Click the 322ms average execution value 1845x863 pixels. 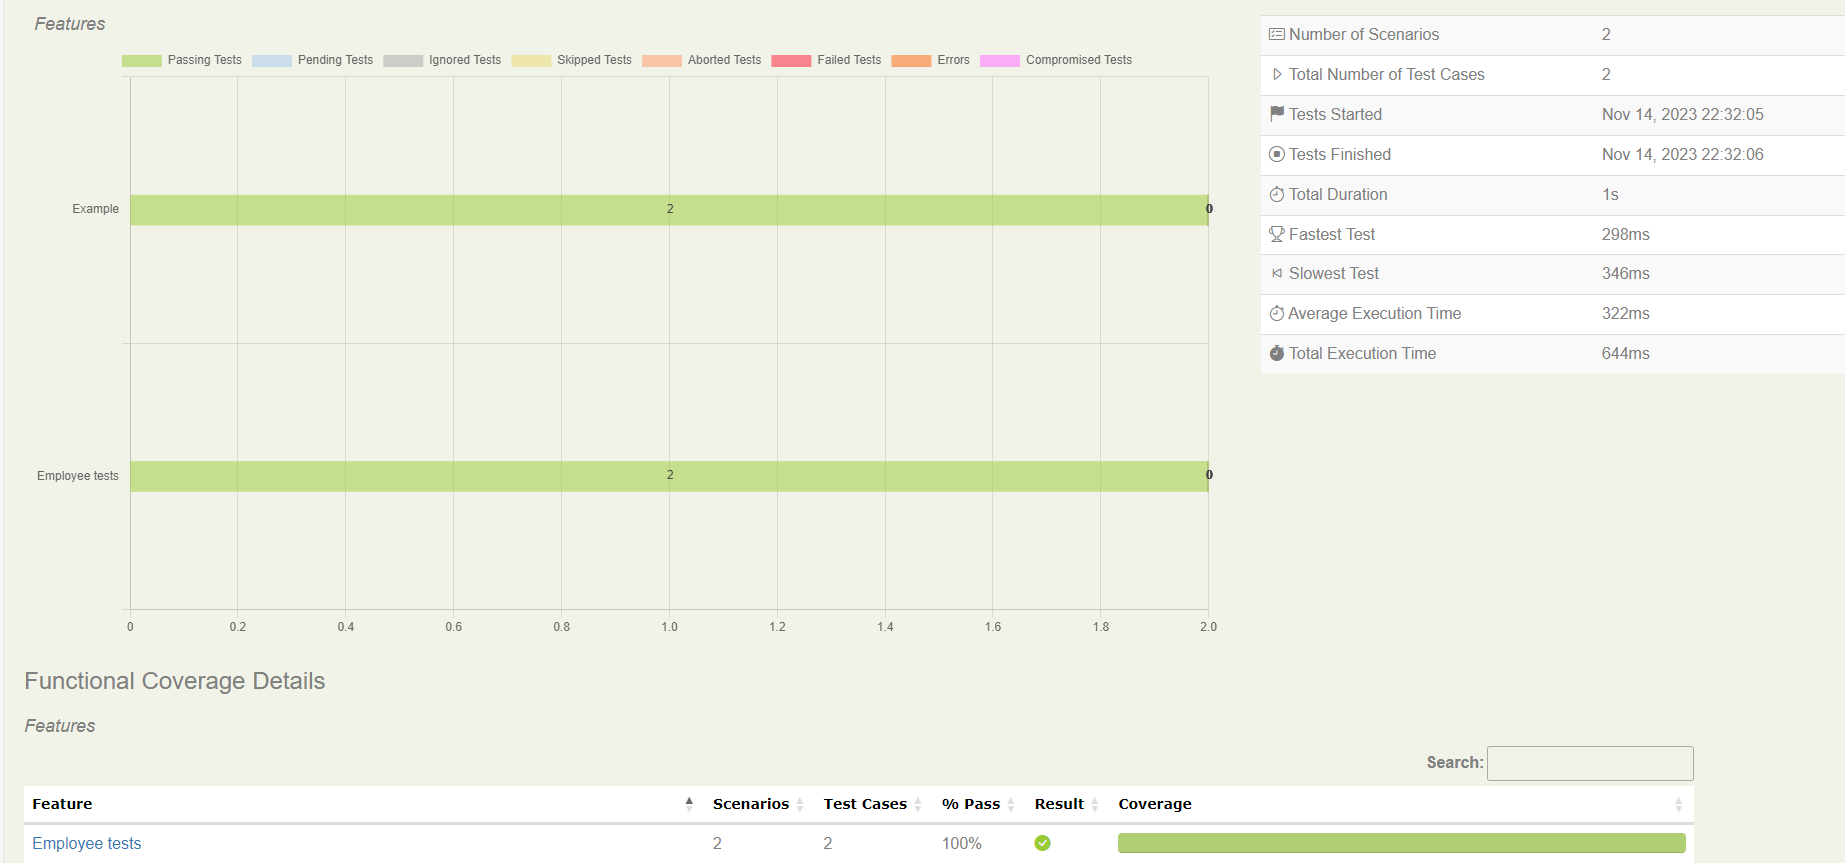[1625, 313]
